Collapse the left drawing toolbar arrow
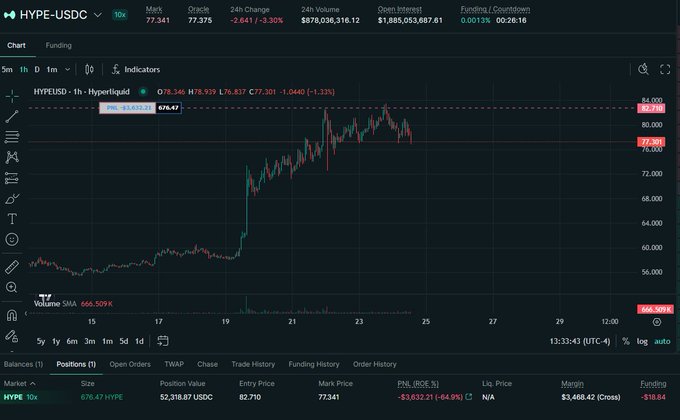 pos(26,313)
